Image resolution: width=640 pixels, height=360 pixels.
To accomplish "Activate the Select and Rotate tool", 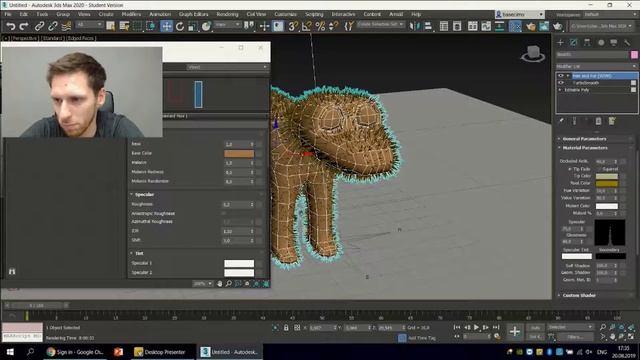I will point(180,27).
